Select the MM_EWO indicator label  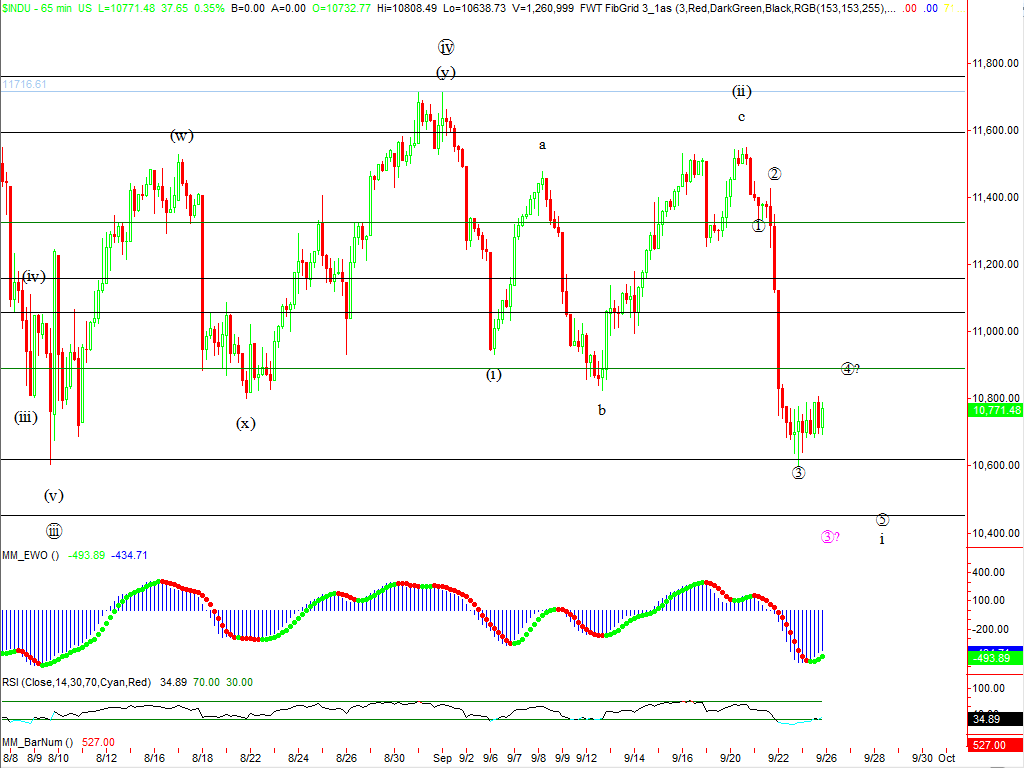30,555
